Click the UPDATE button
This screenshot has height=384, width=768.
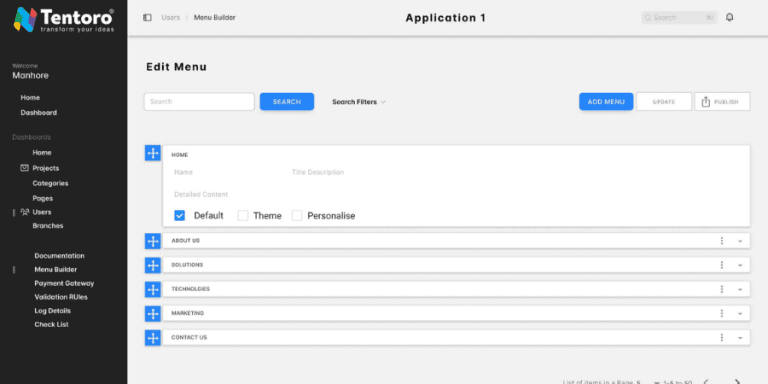coord(664,101)
